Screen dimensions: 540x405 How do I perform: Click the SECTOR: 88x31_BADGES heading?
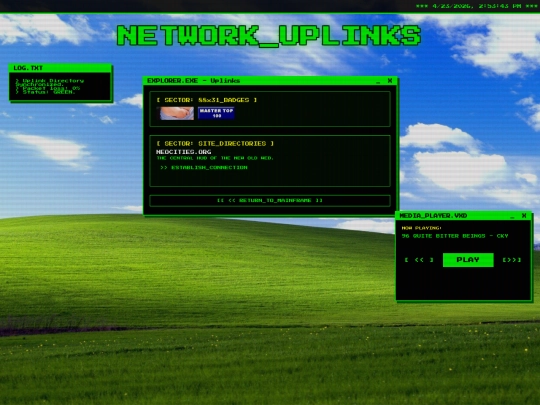click(x=207, y=100)
